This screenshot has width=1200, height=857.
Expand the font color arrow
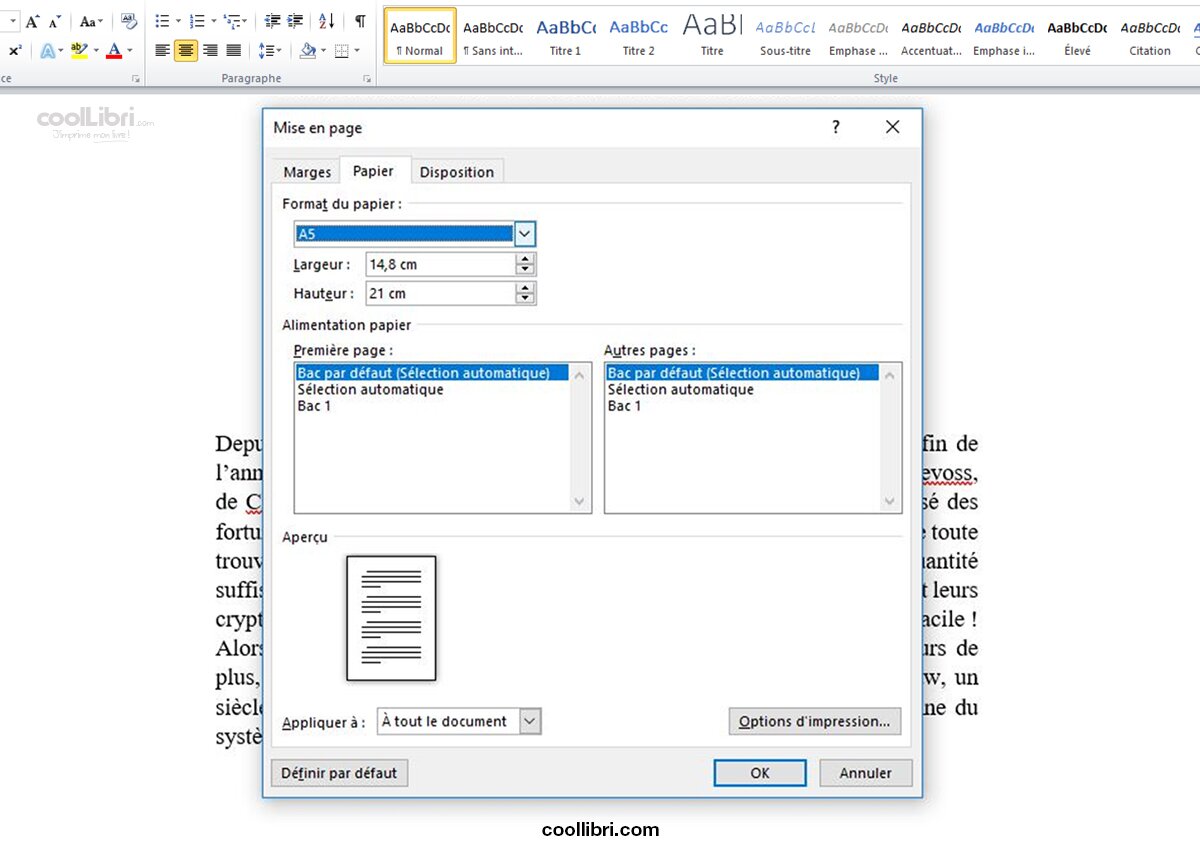[x=129, y=50]
